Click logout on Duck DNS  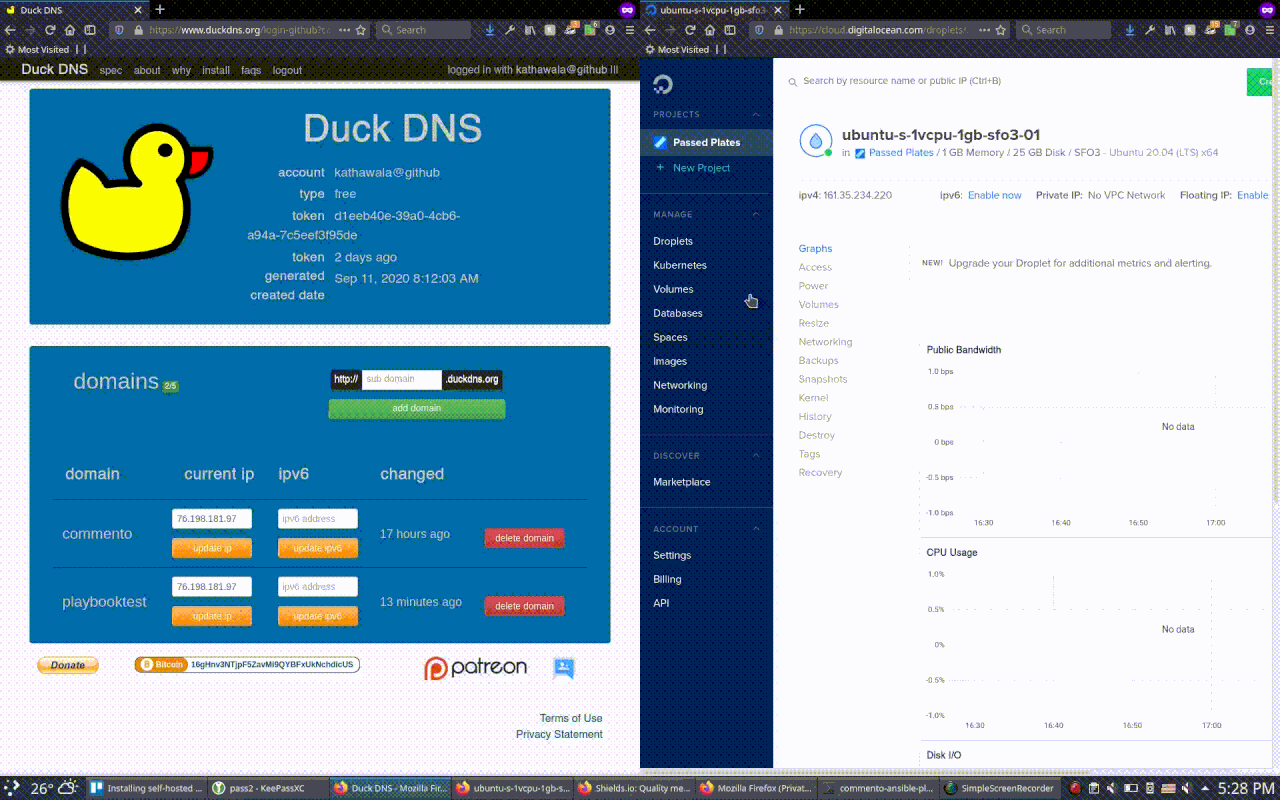coord(287,70)
